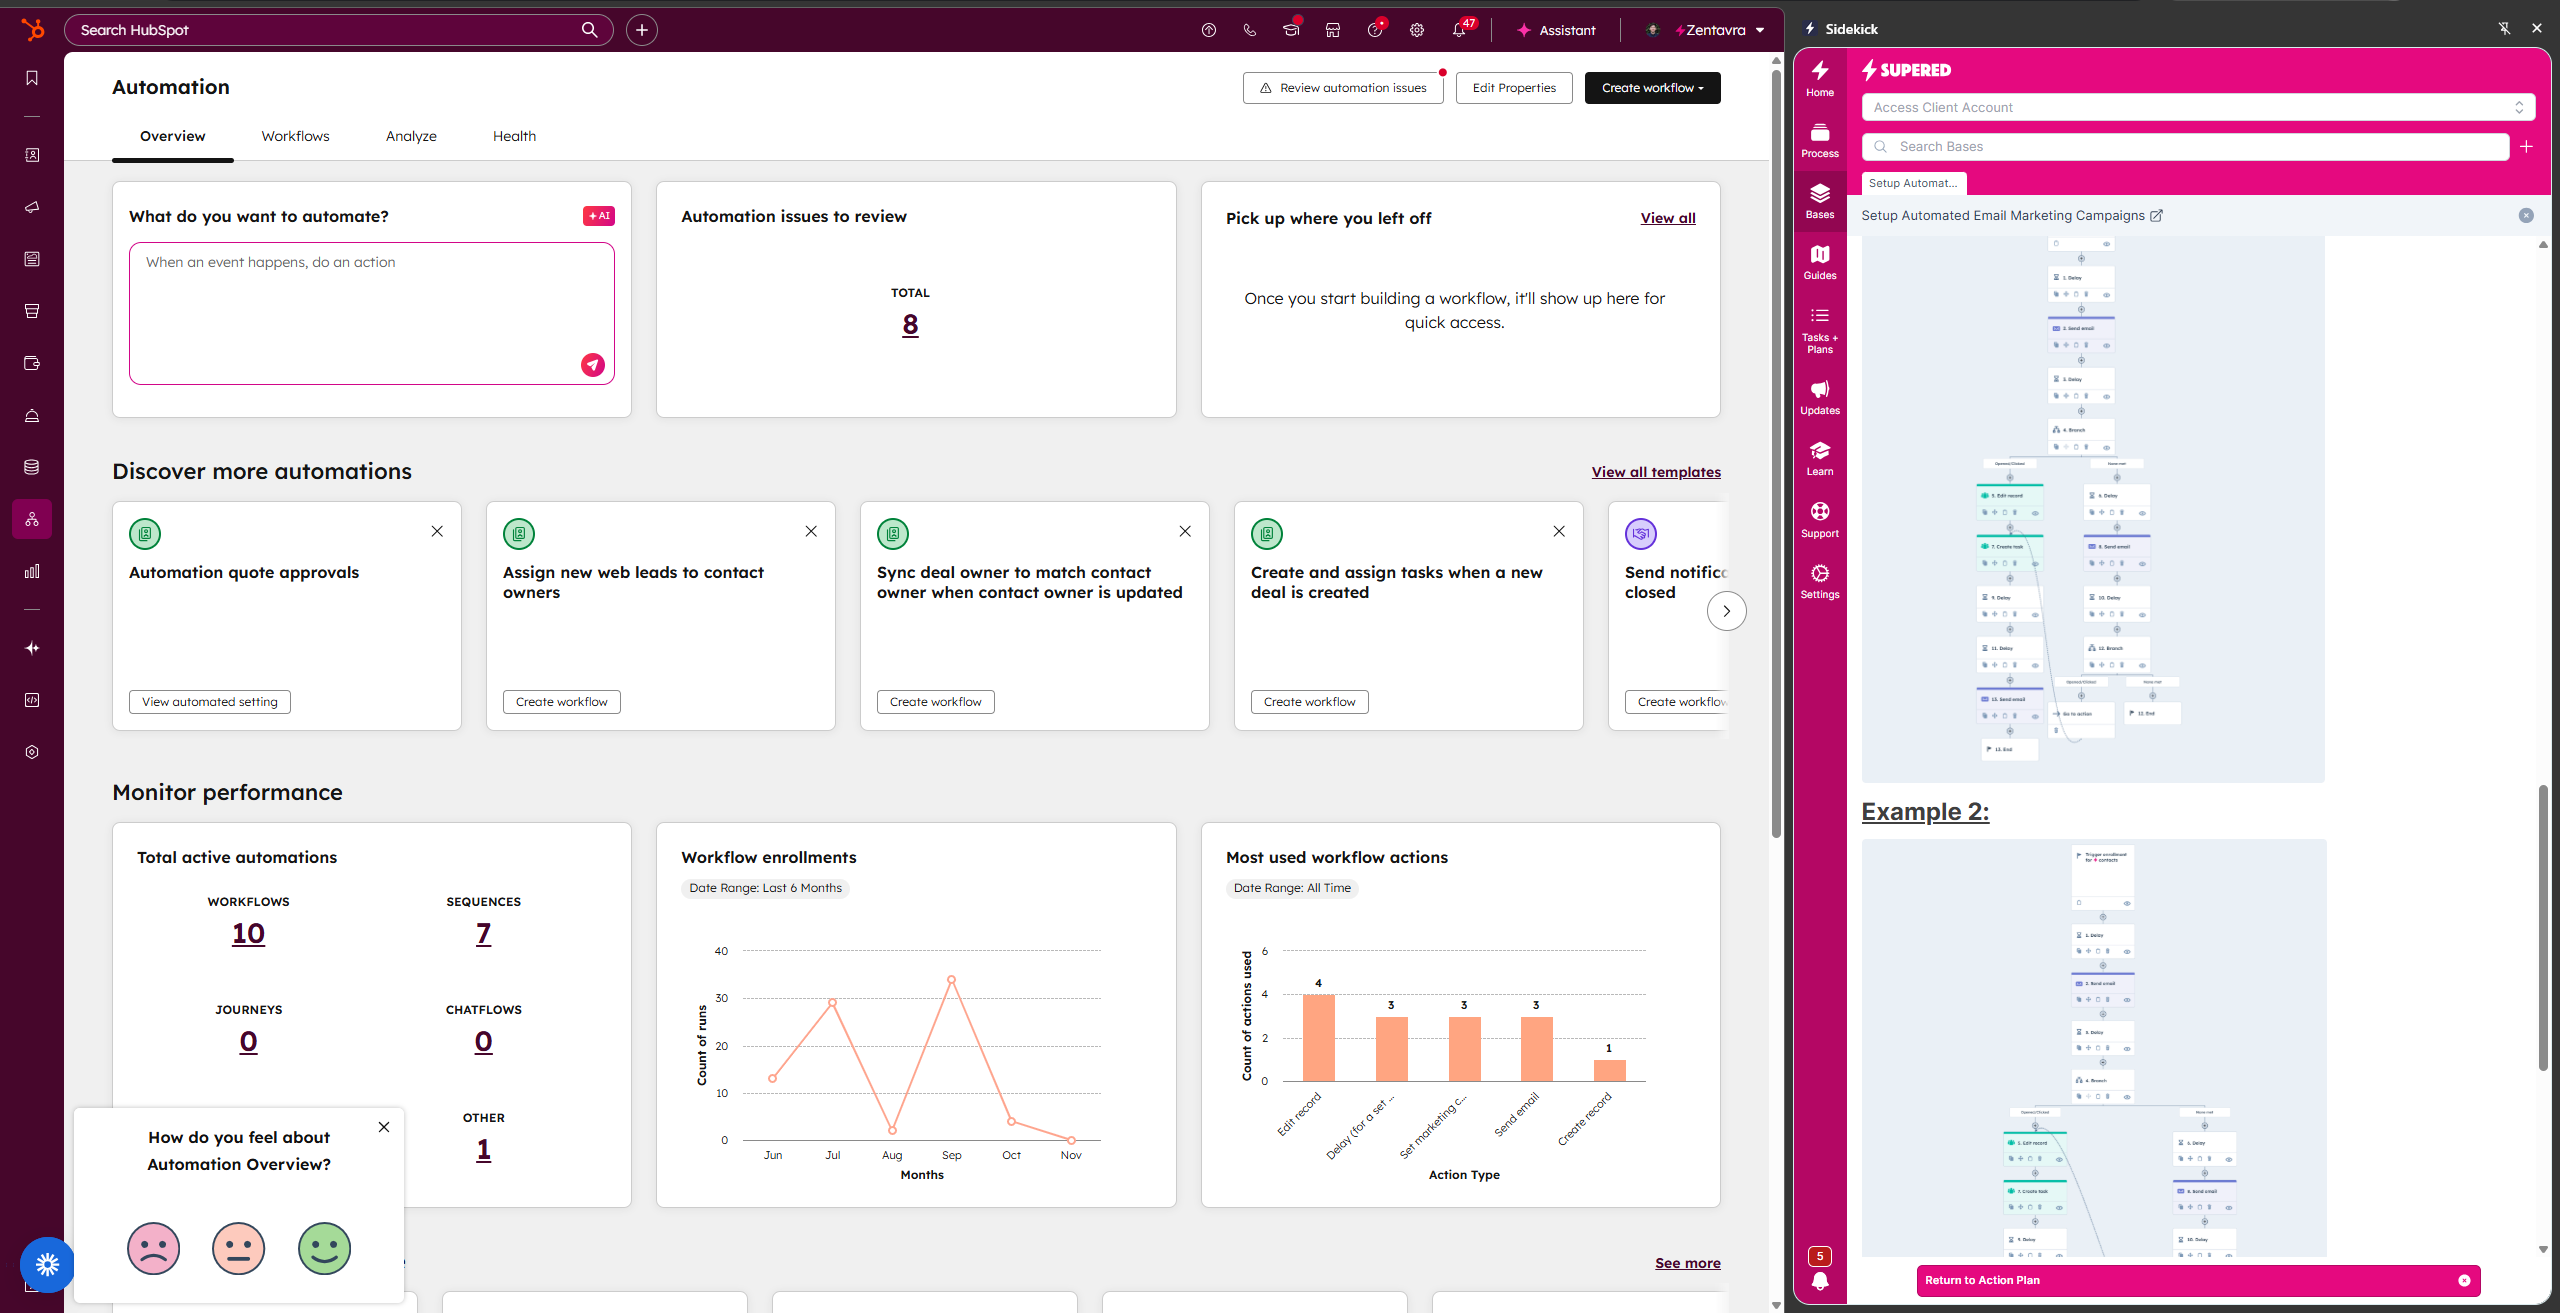
Task: Close the Setup Automated Email guide
Action: pyautogui.click(x=2526, y=215)
